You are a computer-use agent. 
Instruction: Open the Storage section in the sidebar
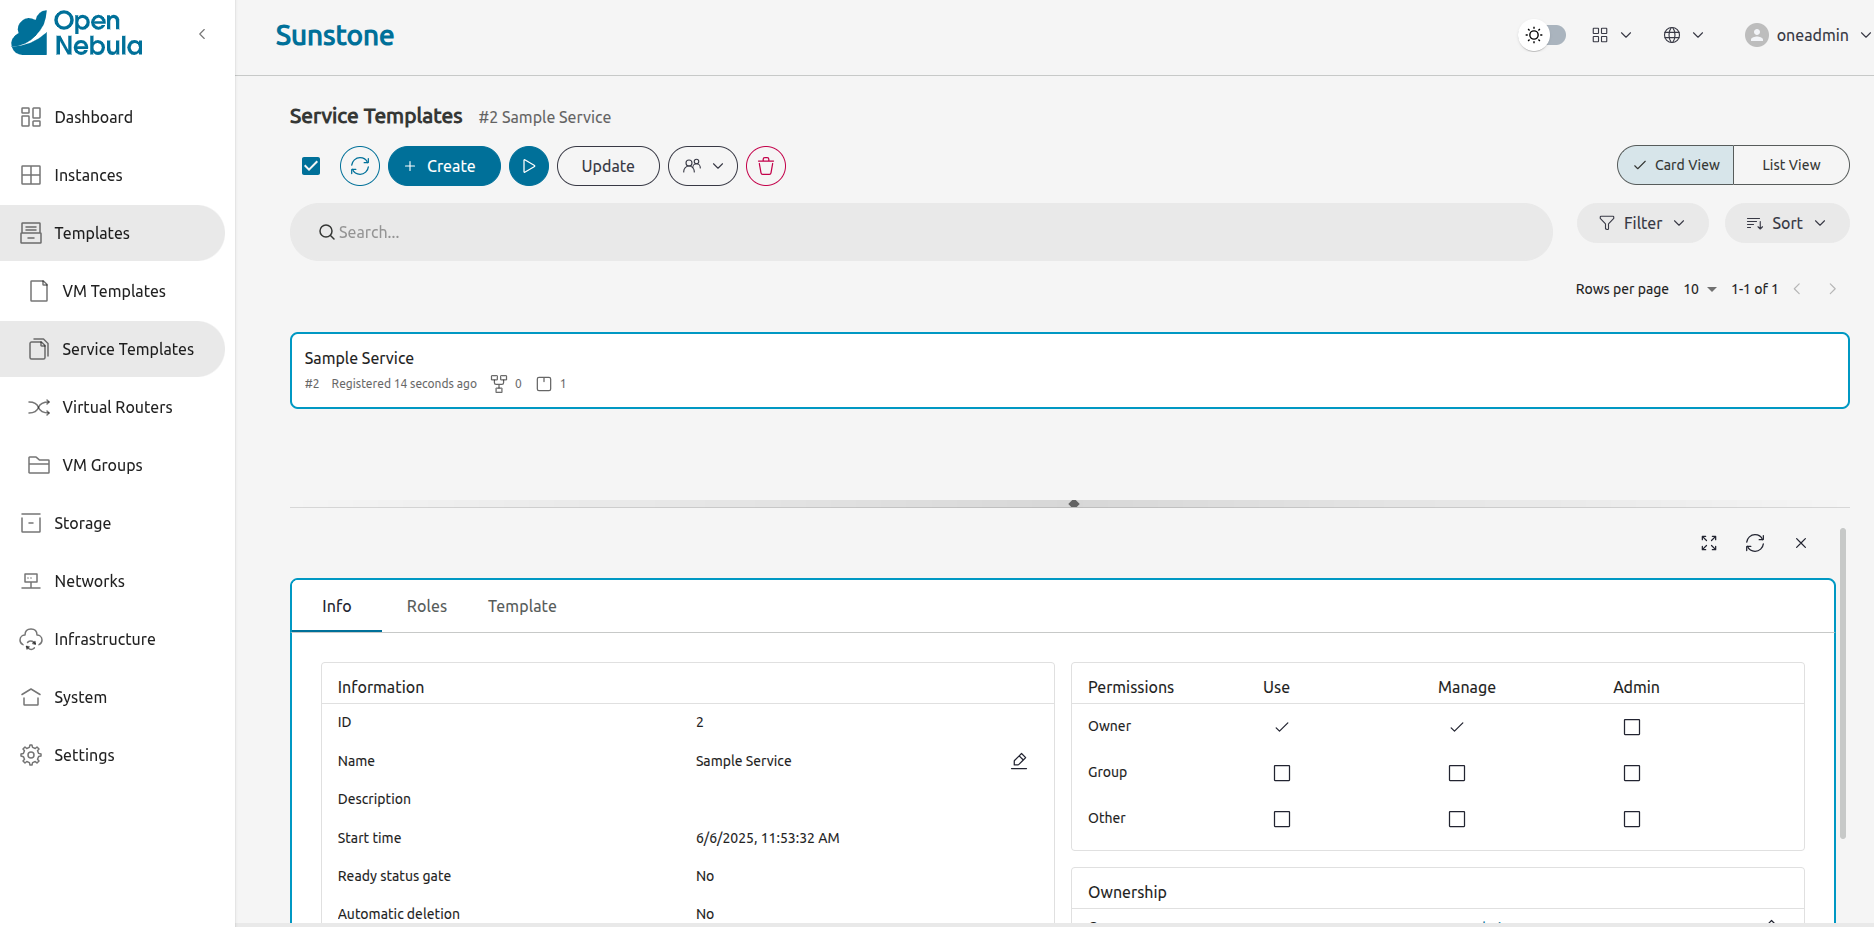82,523
